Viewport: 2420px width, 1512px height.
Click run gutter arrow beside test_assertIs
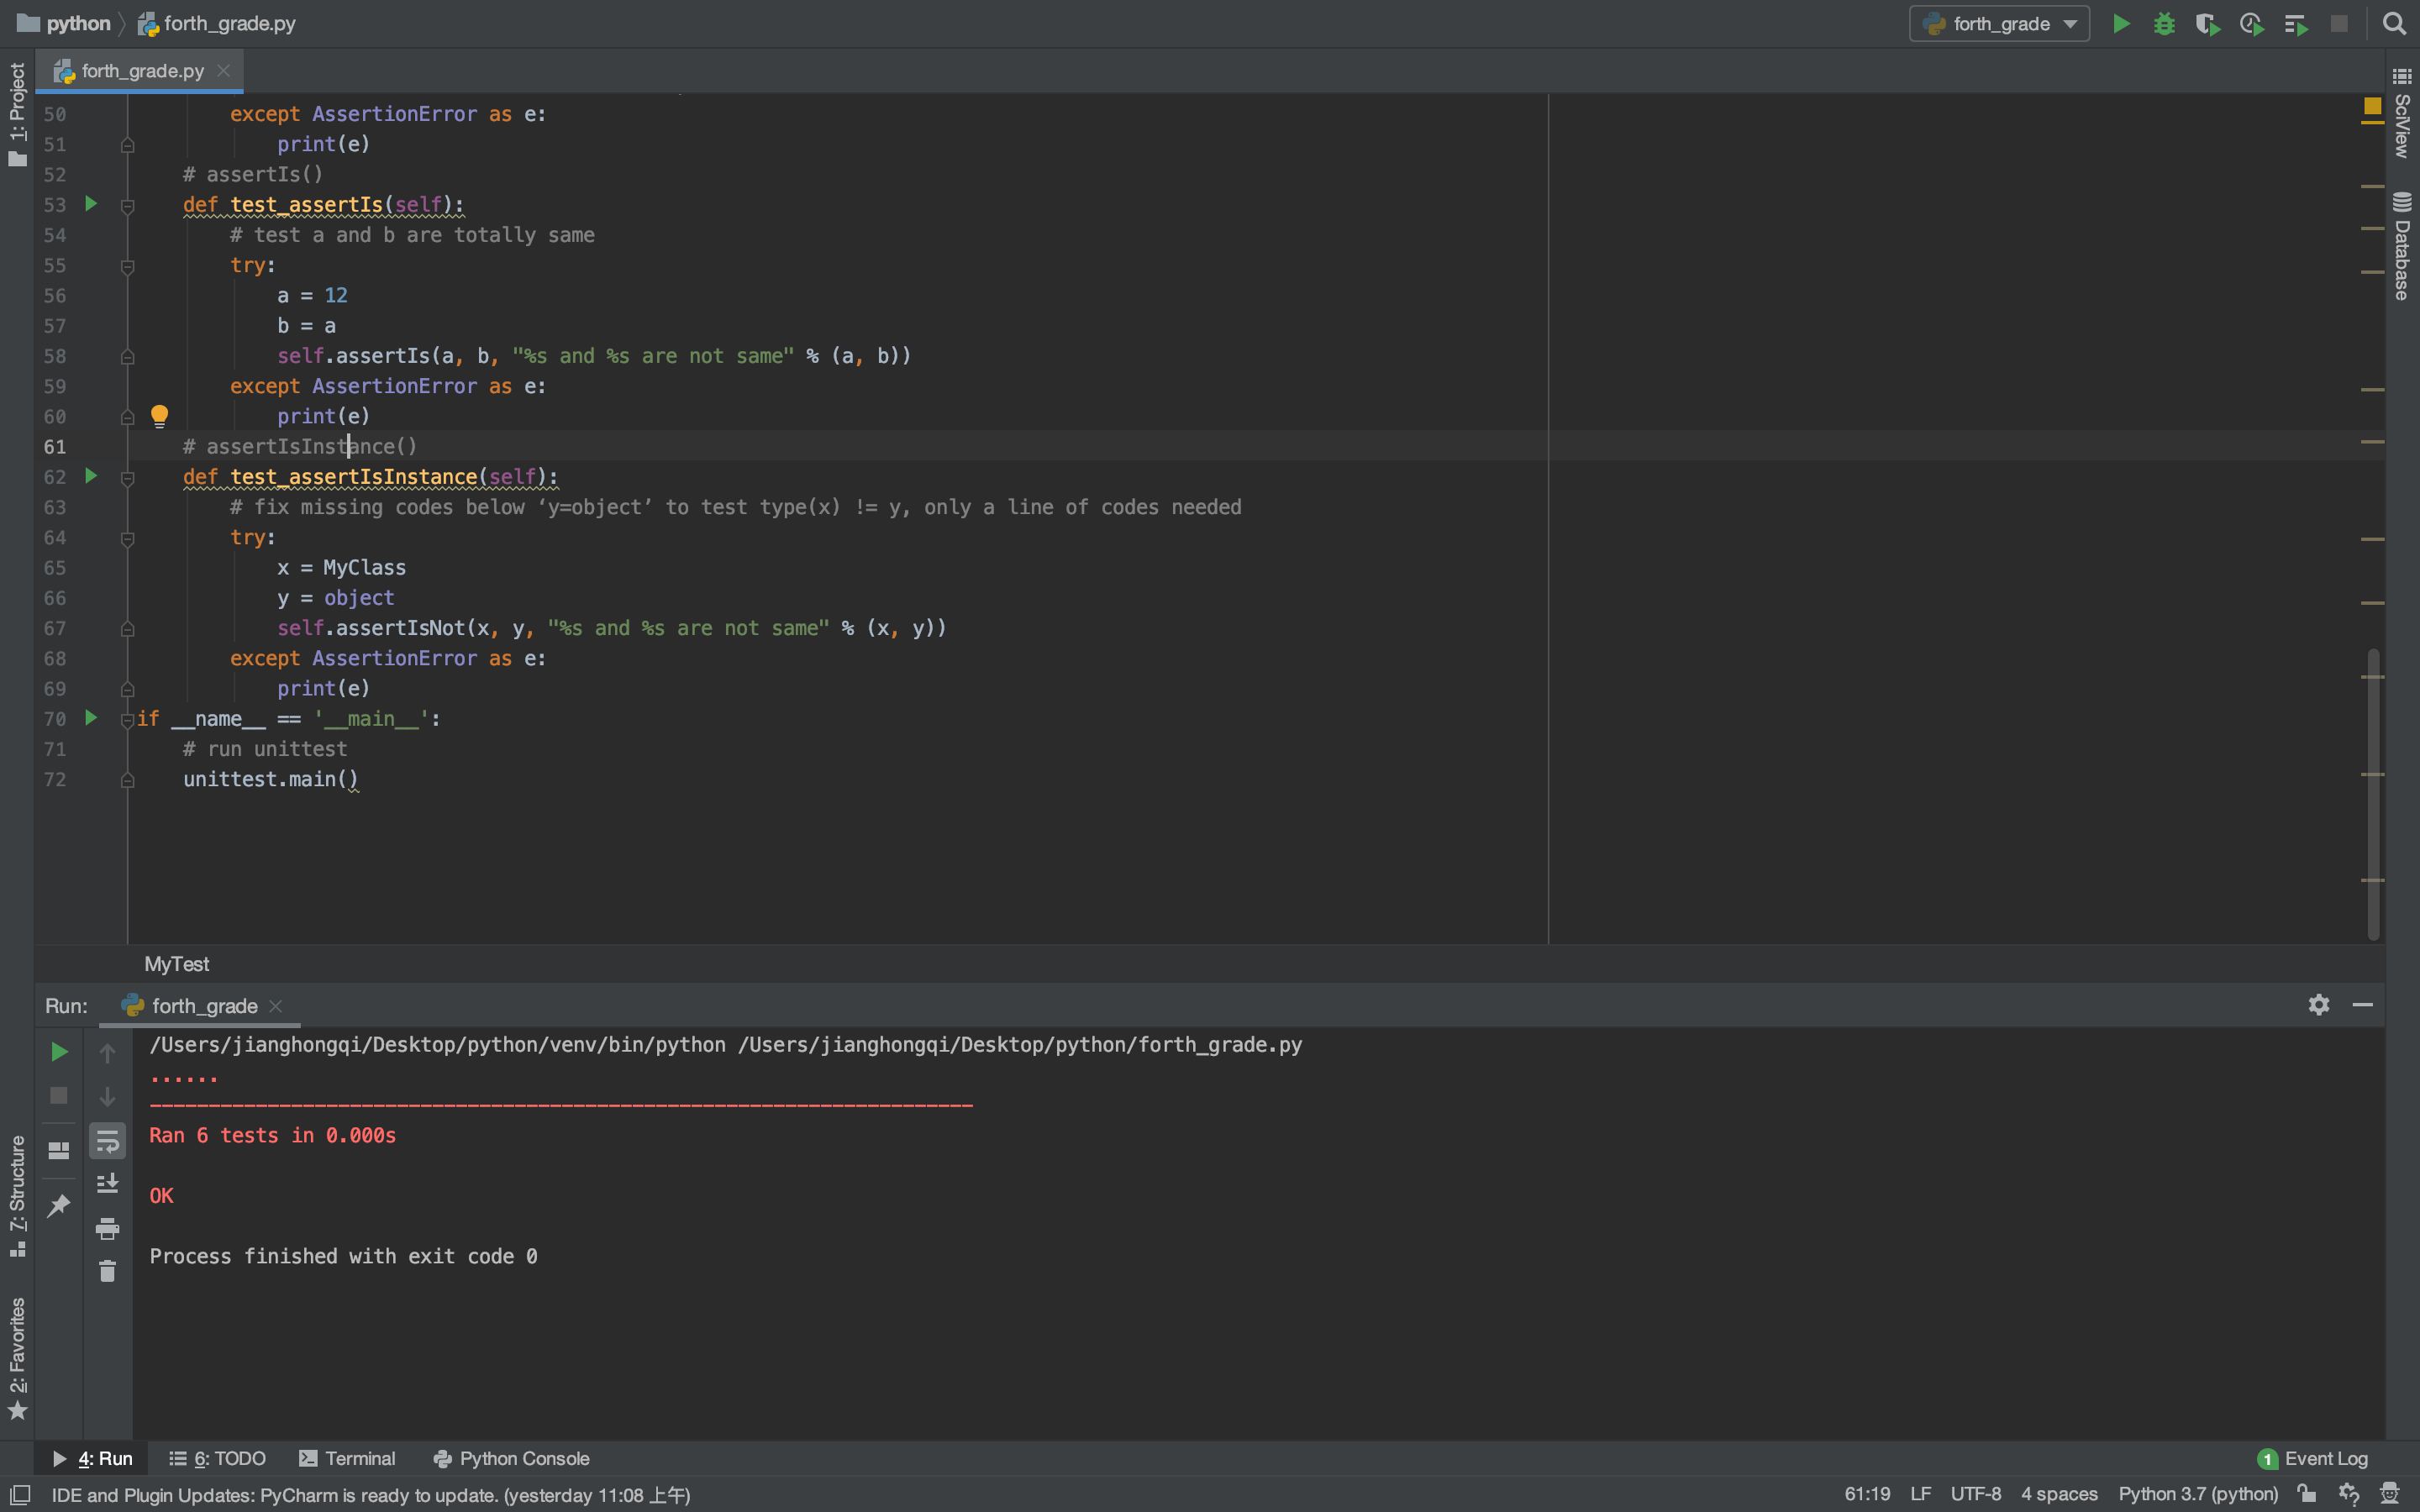coord(91,204)
